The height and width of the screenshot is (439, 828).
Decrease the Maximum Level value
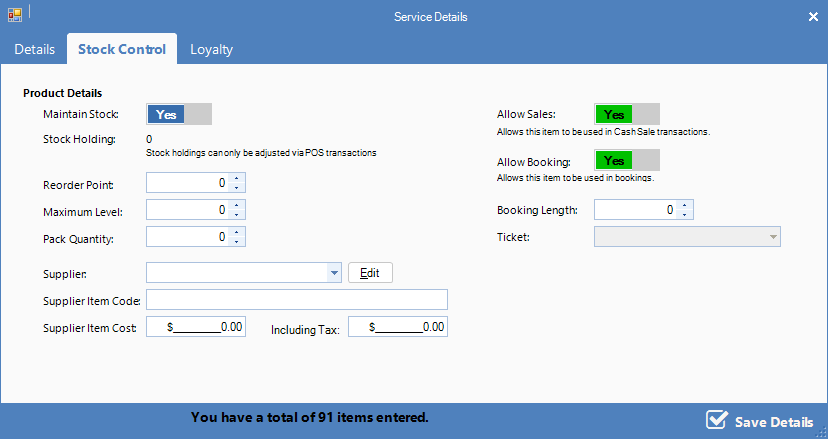coord(237,215)
